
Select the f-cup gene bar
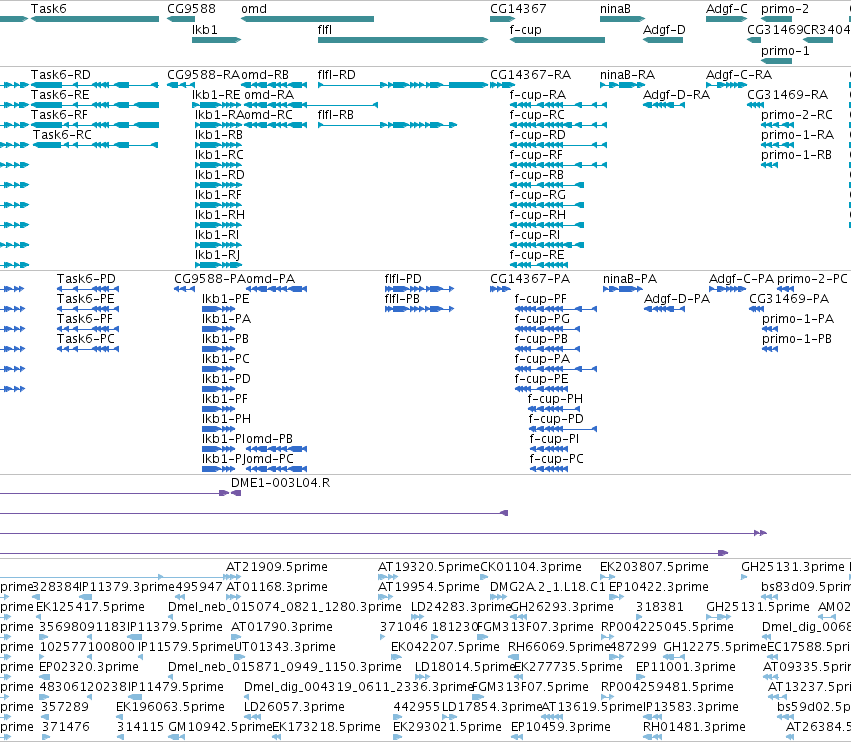(557, 40)
